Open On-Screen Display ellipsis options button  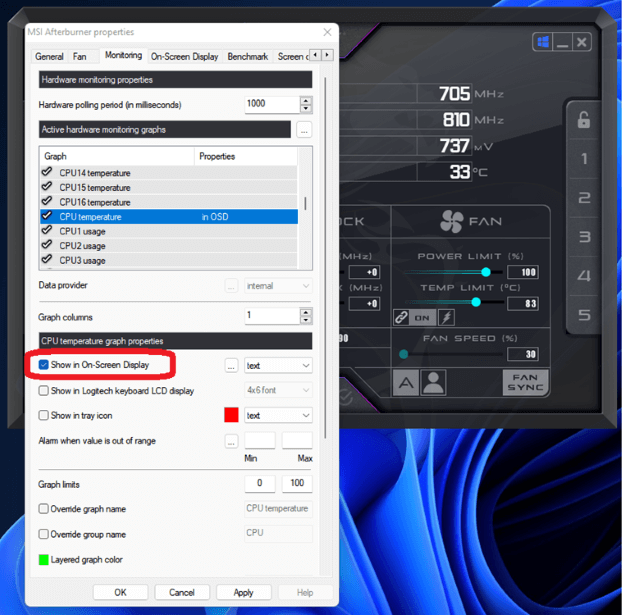[231, 365]
